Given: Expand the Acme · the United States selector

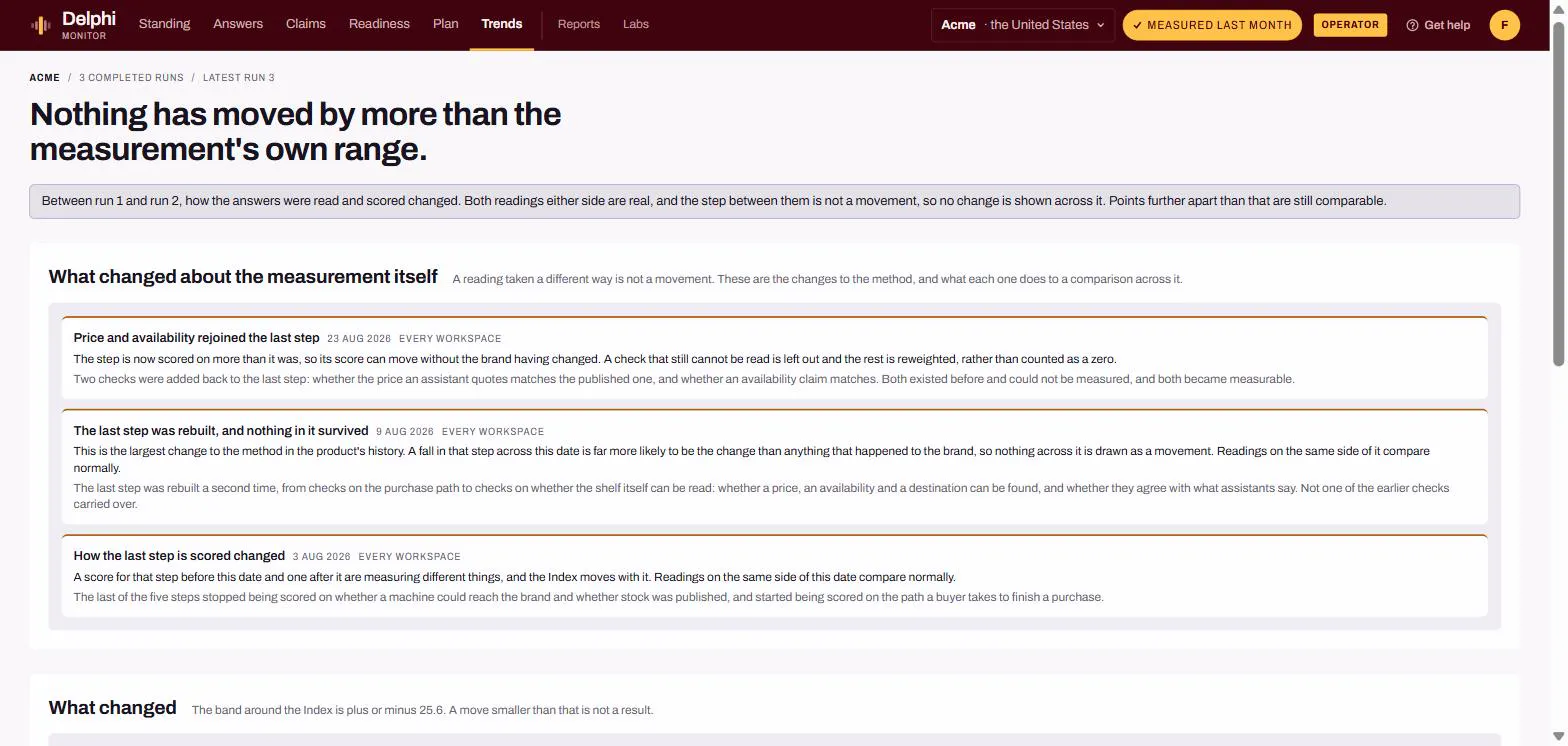Looking at the screenshot, I should 1022,25.
